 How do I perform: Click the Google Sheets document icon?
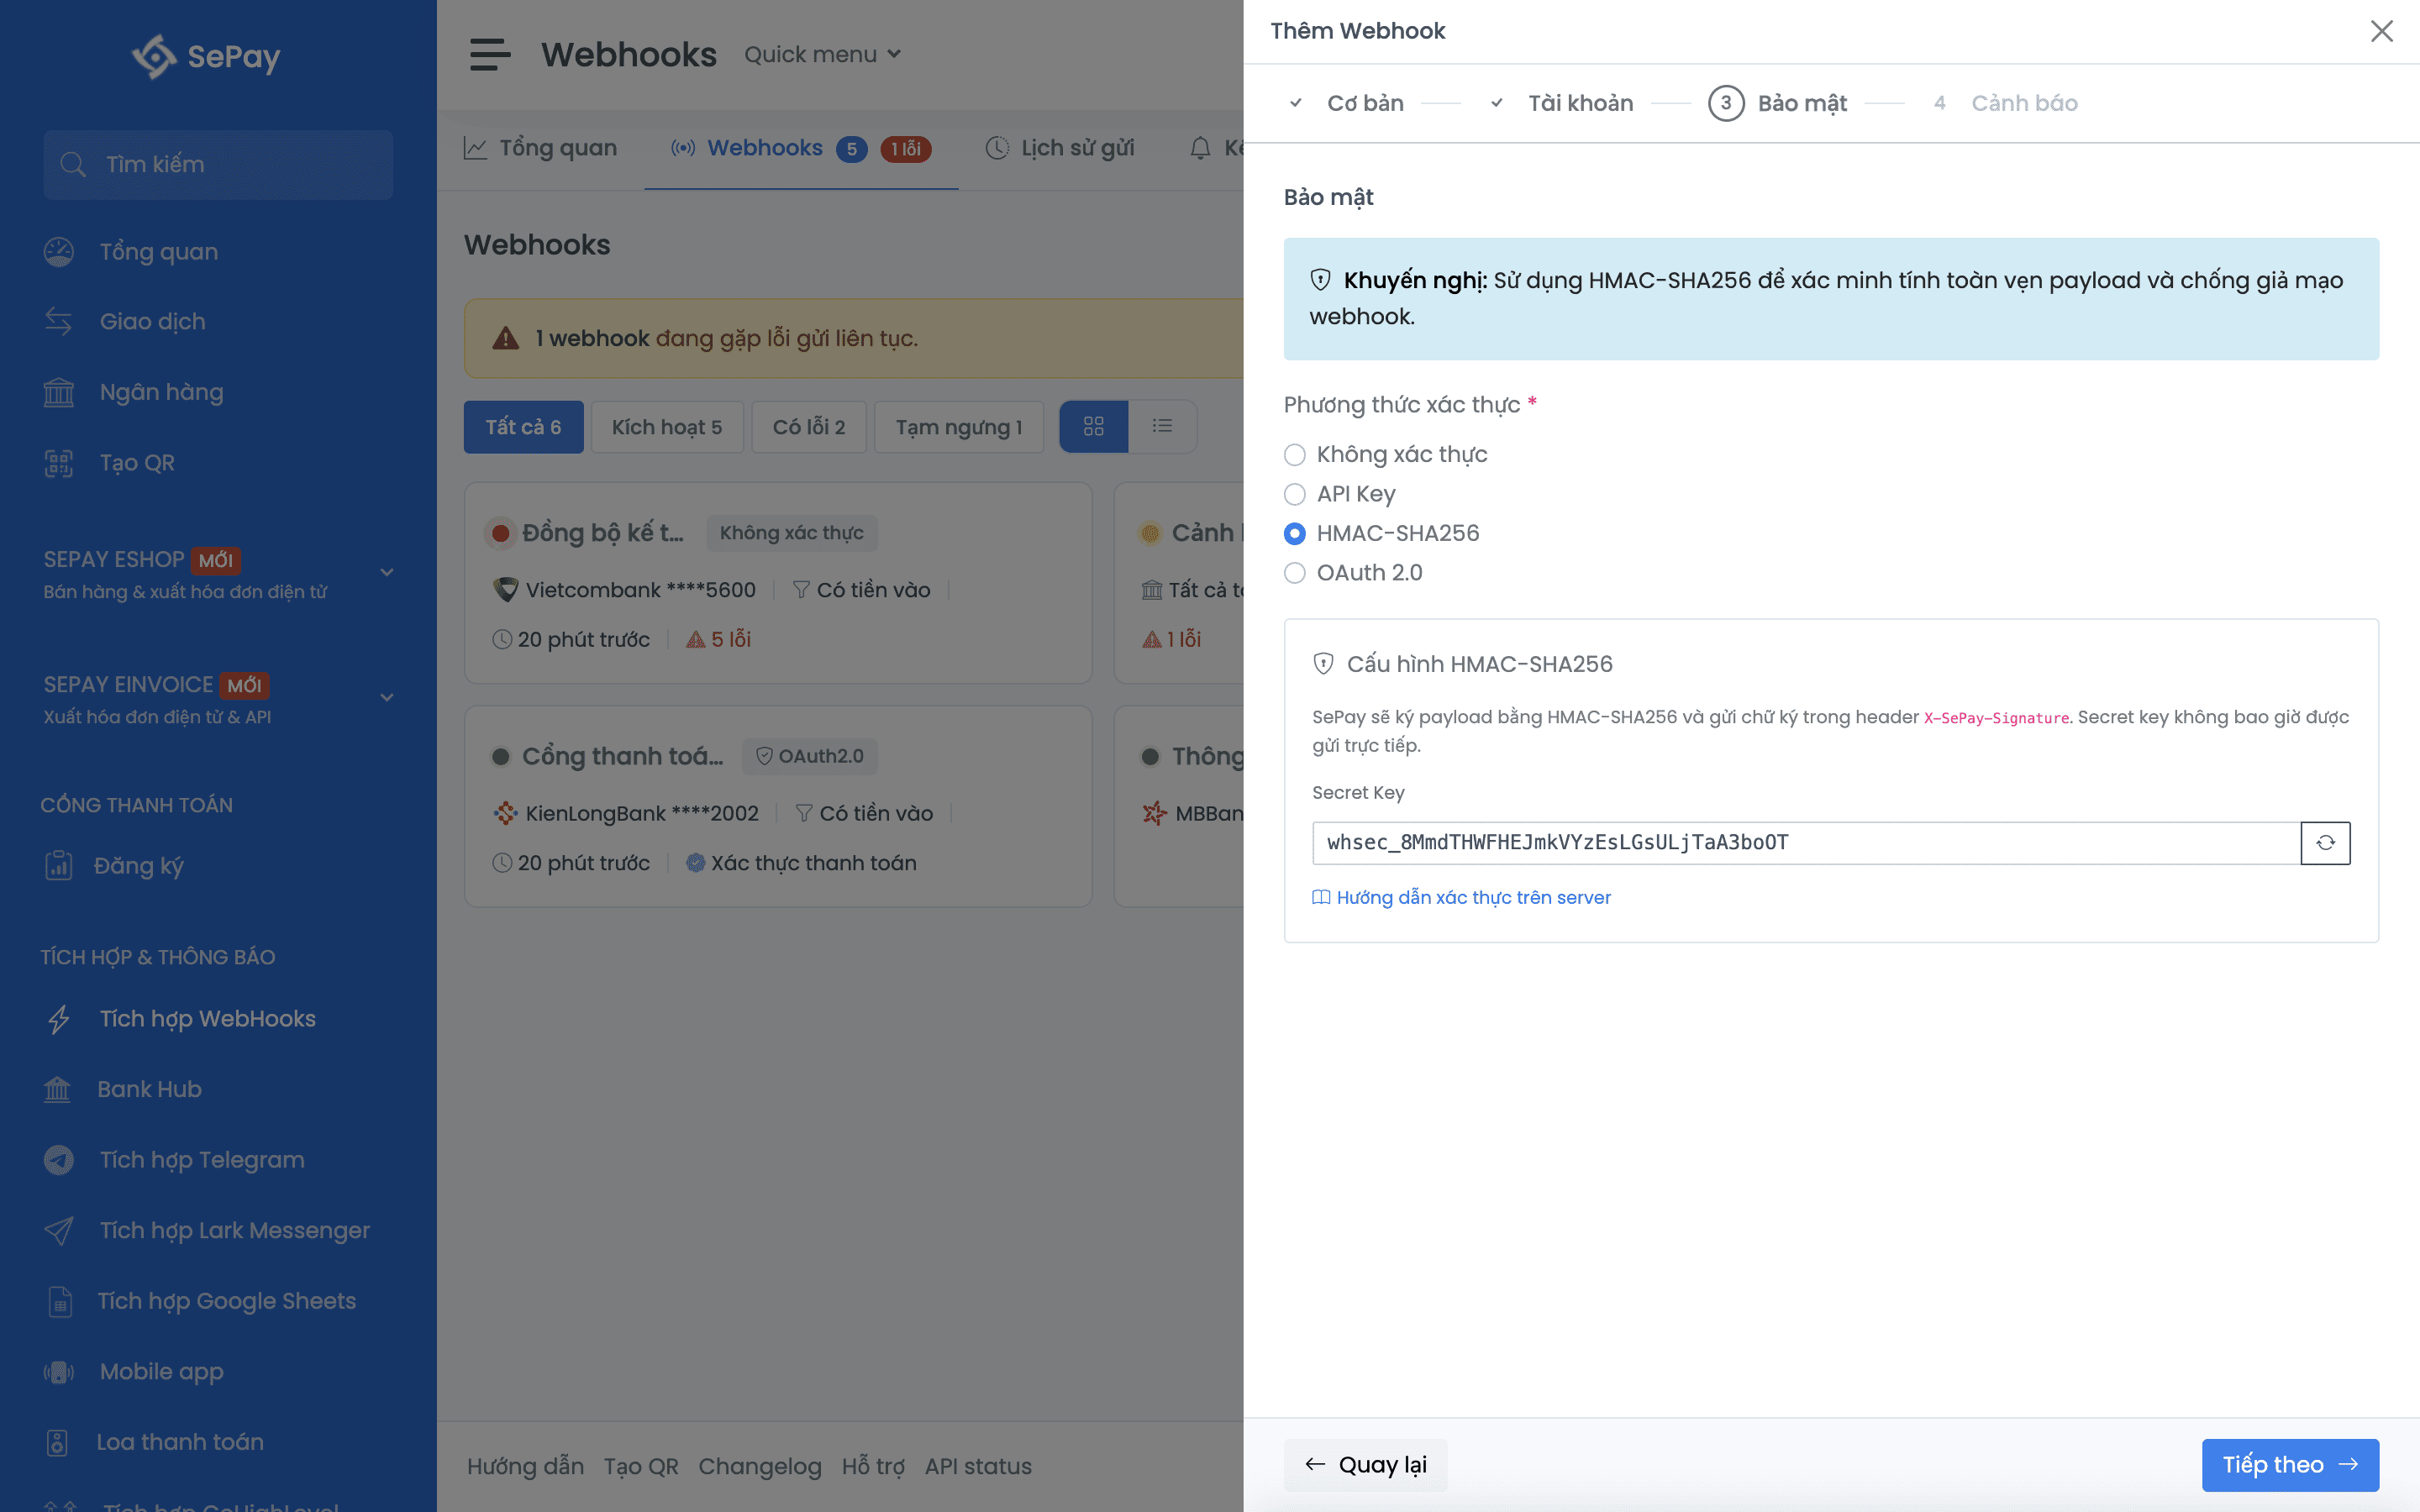[x=60, y=1301]
